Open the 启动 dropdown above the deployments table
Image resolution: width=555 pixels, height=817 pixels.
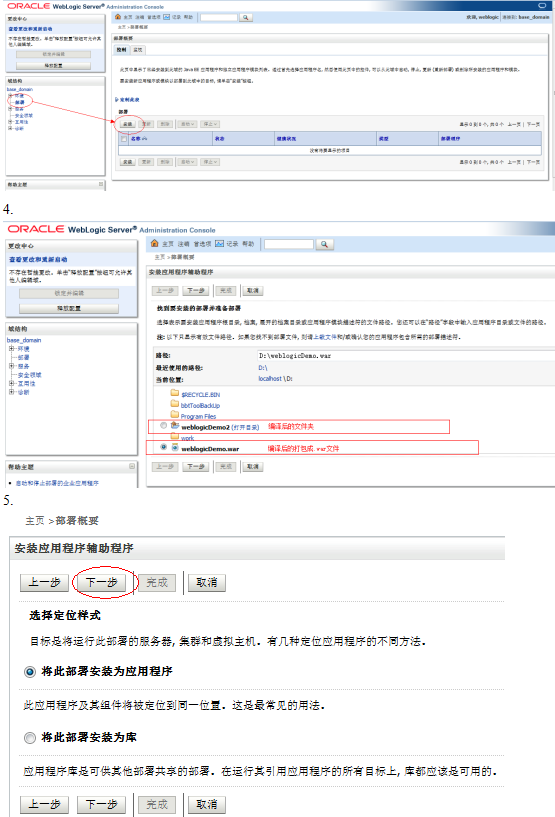tap(187, 124)
